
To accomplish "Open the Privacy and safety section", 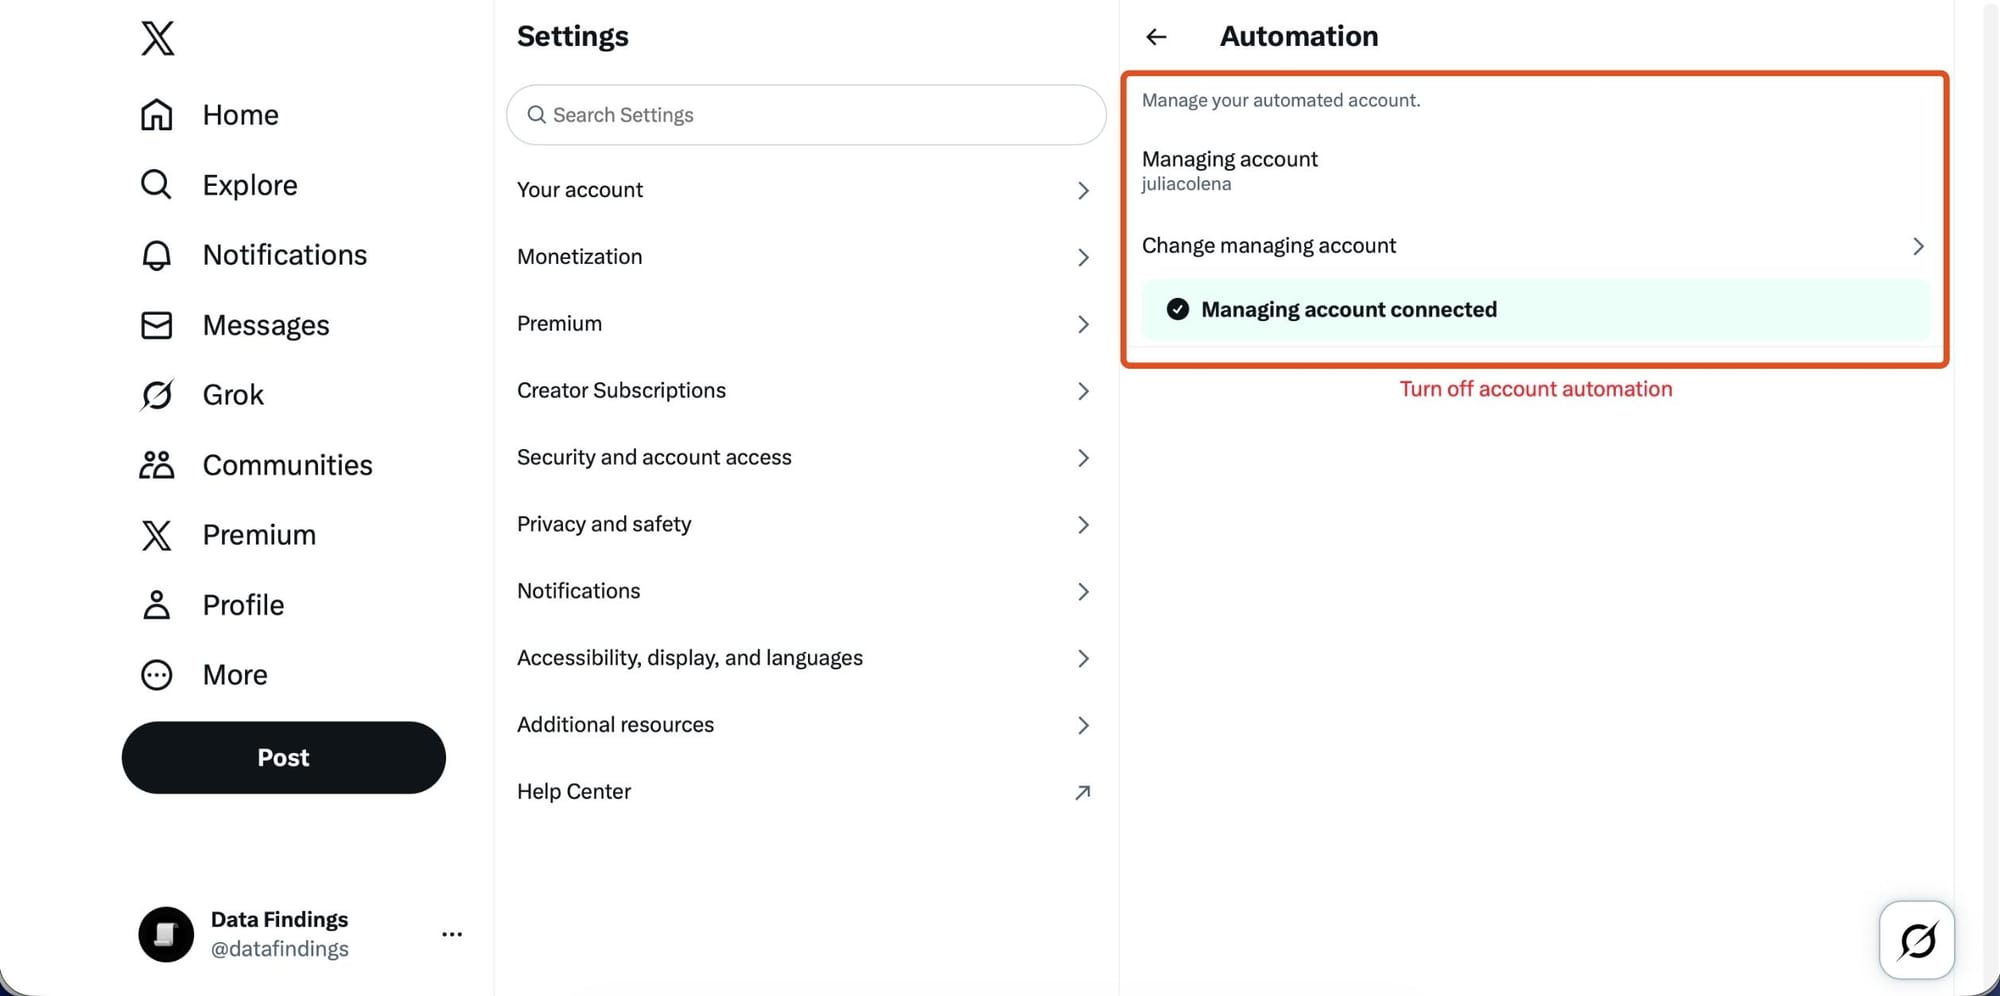I will click(805, 524).
